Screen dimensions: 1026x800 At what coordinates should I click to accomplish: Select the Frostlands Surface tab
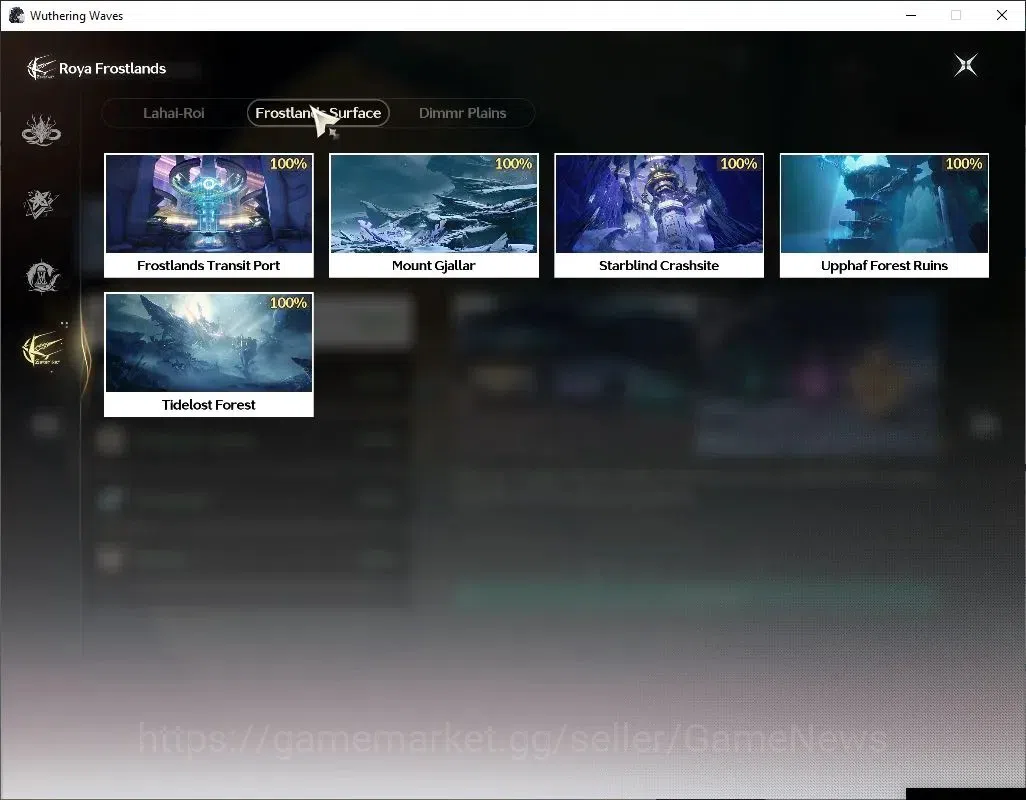click(318, 113)
